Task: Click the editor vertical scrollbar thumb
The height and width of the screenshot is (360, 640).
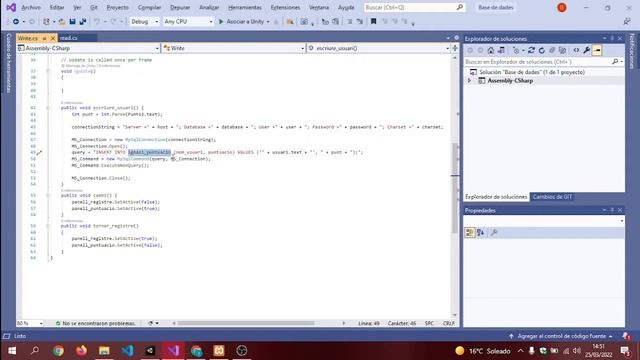Action: (455, 189)
